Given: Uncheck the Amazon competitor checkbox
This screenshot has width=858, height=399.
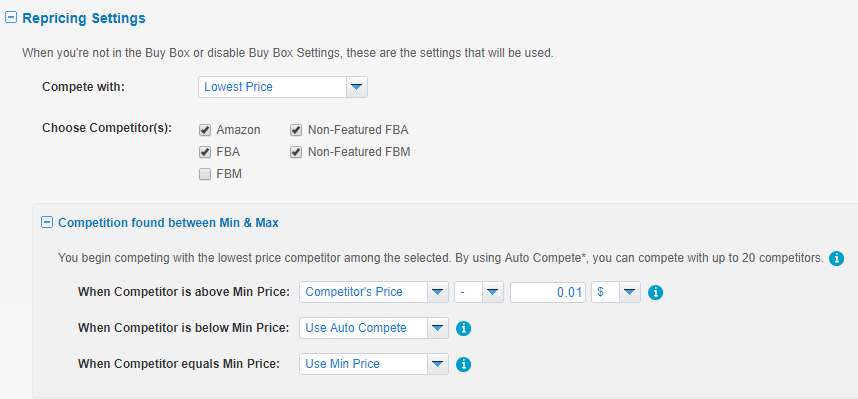Looking at the screenshot, I should [x=205, y=130].
